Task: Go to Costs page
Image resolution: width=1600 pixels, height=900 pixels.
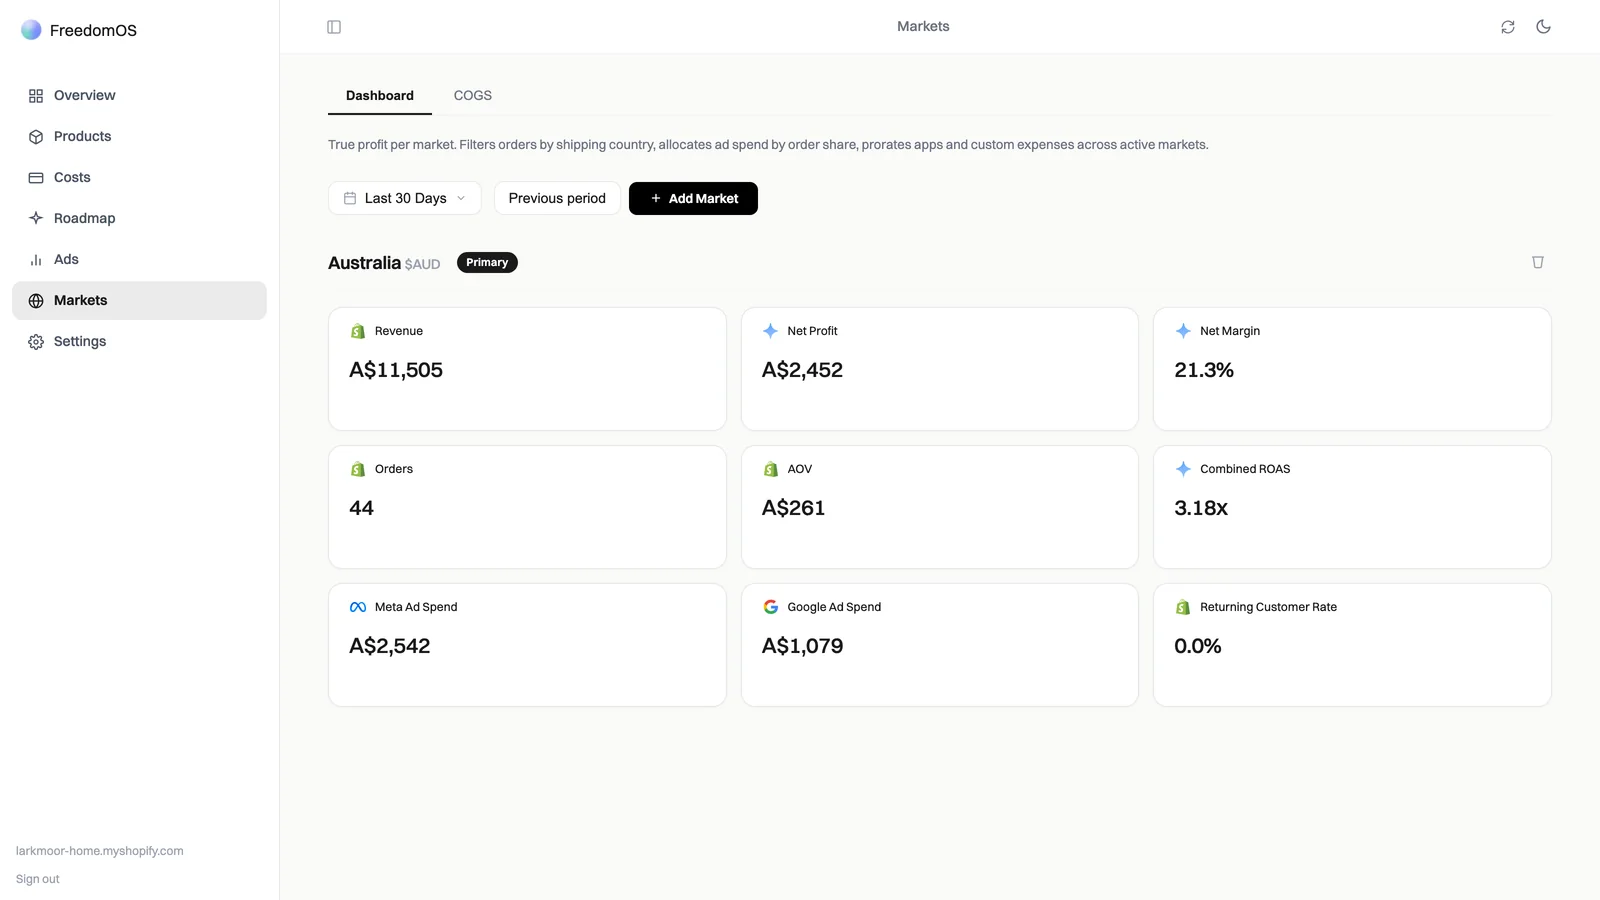Action: point(139,178)
